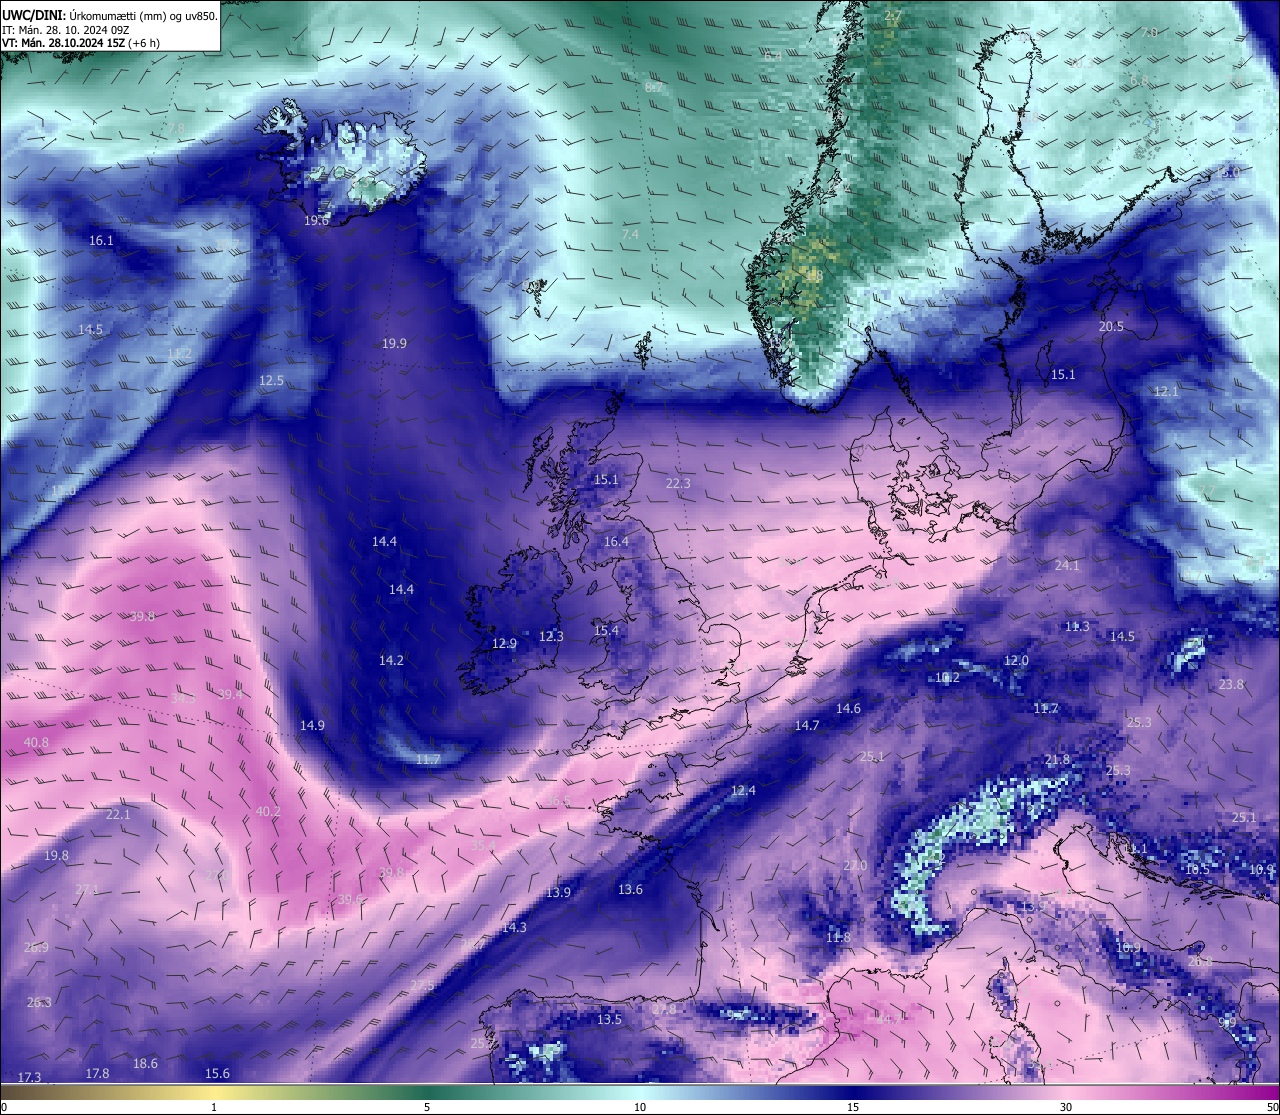The width and height of the screenshot is (1280, 1115).
Task: Click the 20.5 value near the Baltic states
Action: tap(1111, 327)
